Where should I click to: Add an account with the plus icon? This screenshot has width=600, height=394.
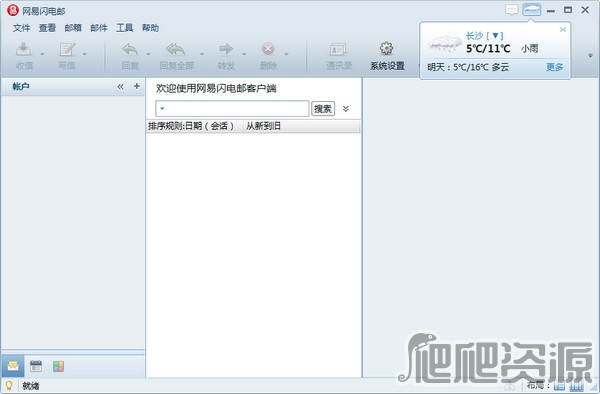tap(137, 86)
